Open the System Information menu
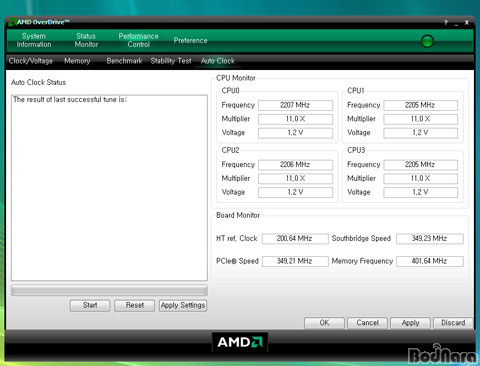The width and height of the screenshot is (480, 366). coord(34,40)
